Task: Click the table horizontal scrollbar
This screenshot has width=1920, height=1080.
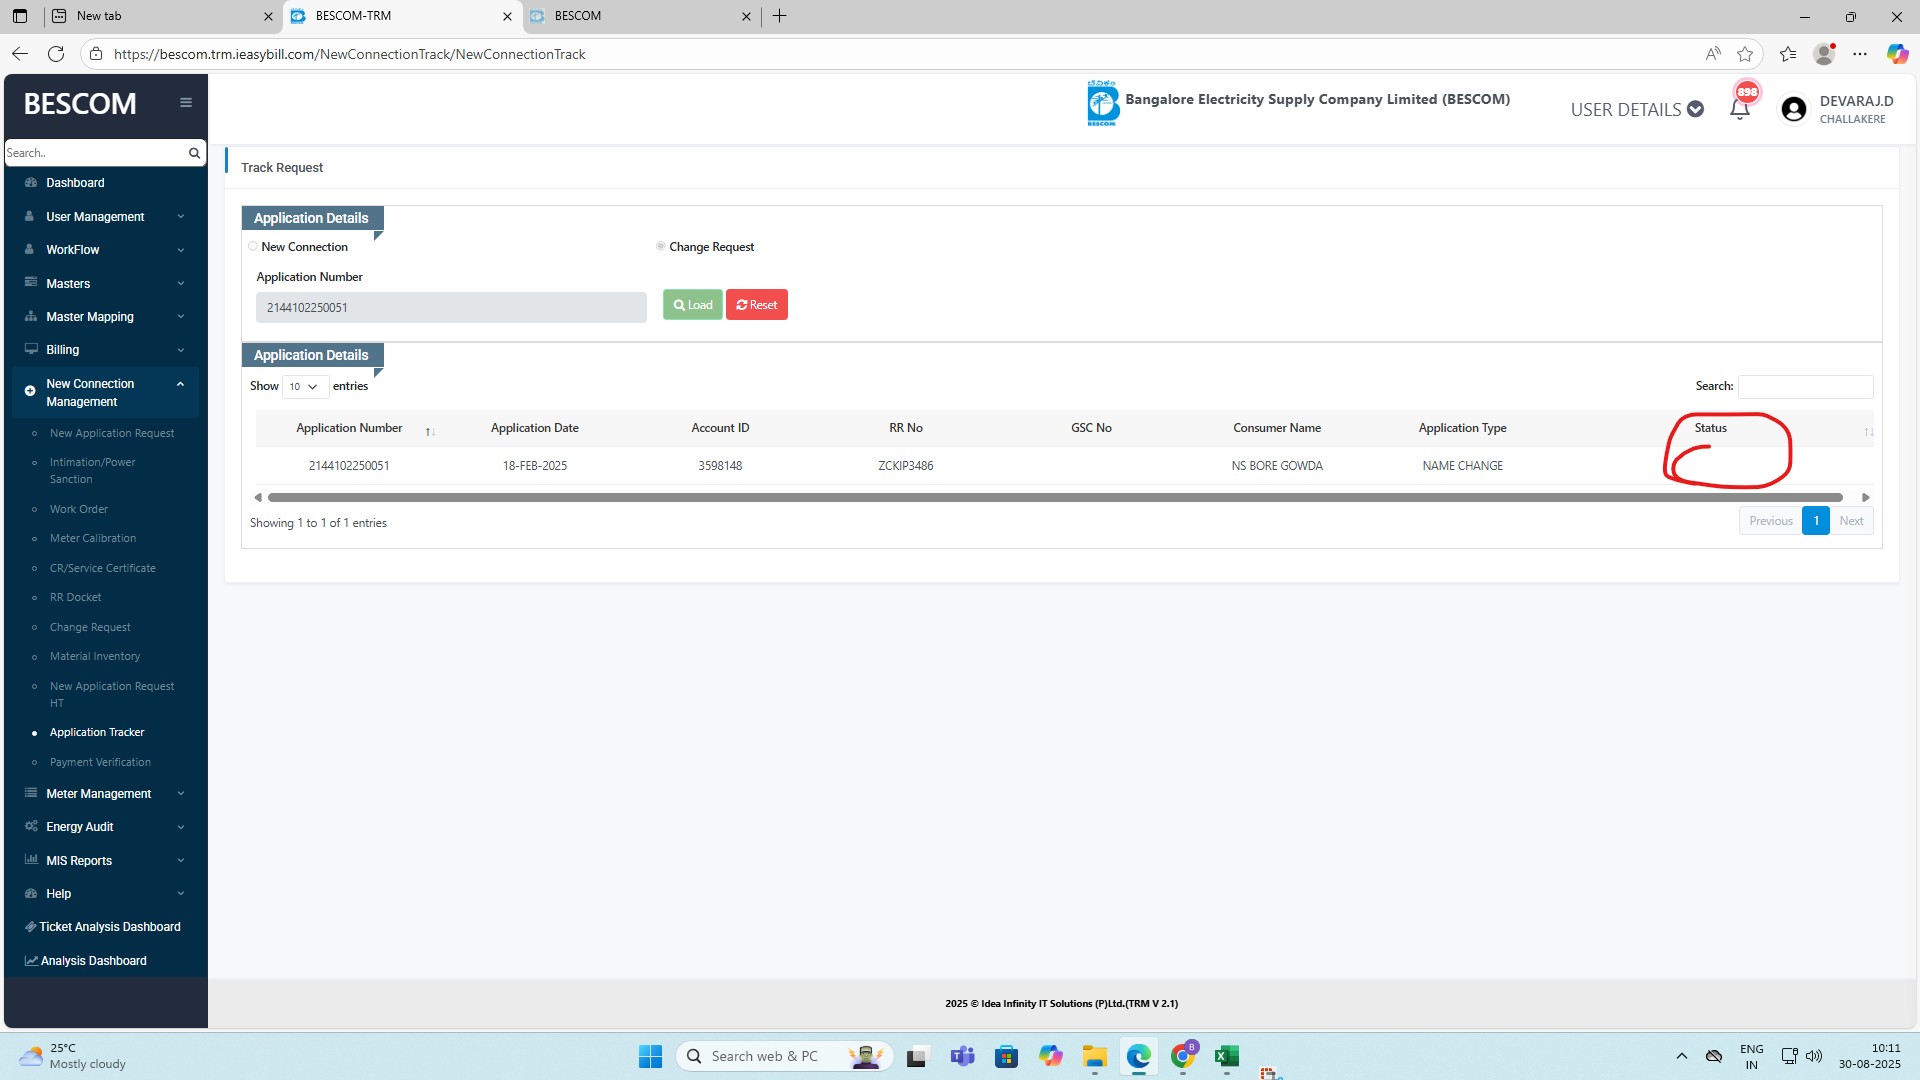Action: point(1055,497)
